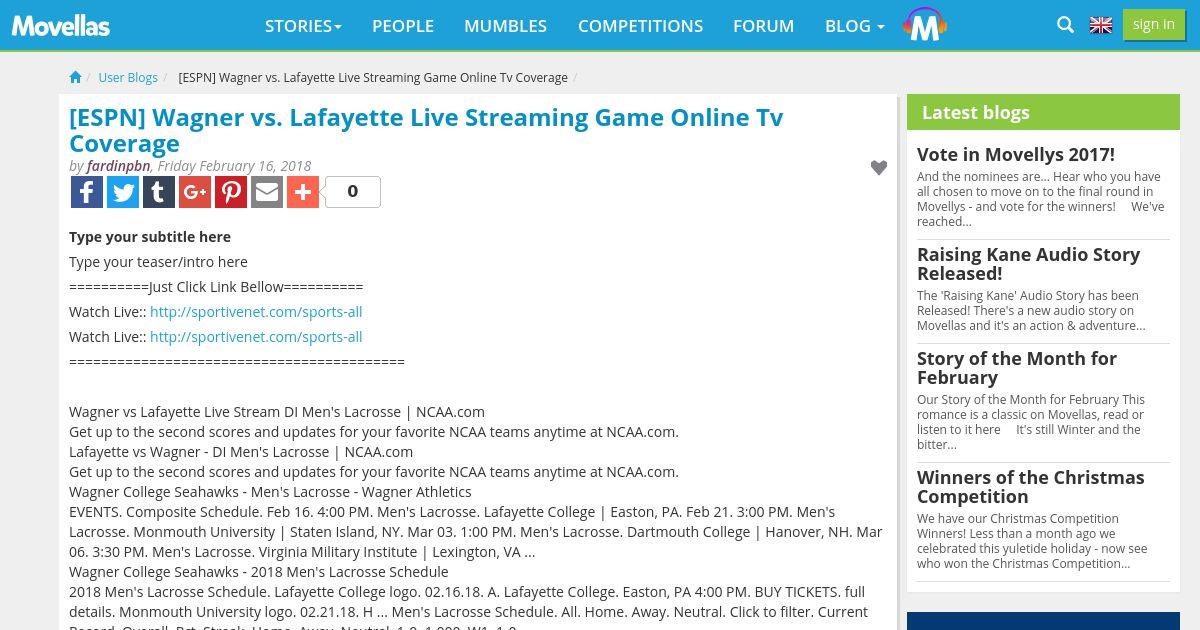Click breadcrumb text for current blog title
Viewport: 1200px width, 630px height.
373,77
